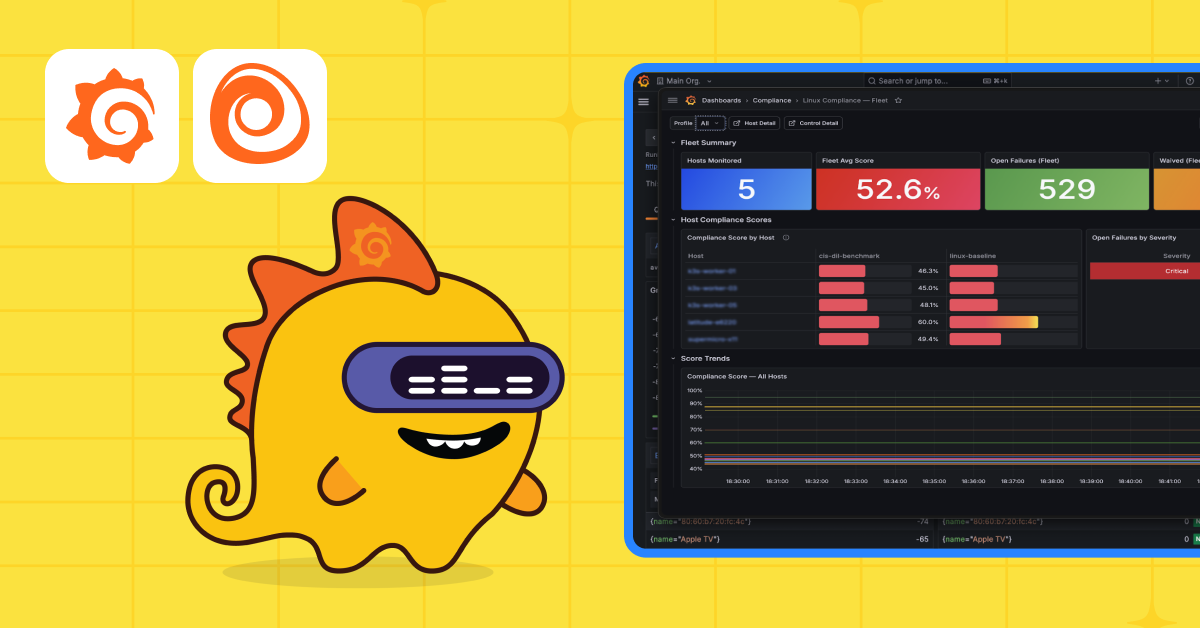The width and height of the screenshot is (1200, 628).
Task: Click the red Critical severity bar
Action: (1145, 271)
